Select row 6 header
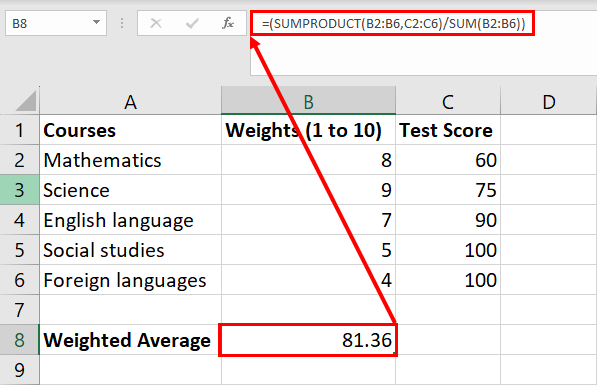This screenshot has width=597, height=385. pos(19,280)
